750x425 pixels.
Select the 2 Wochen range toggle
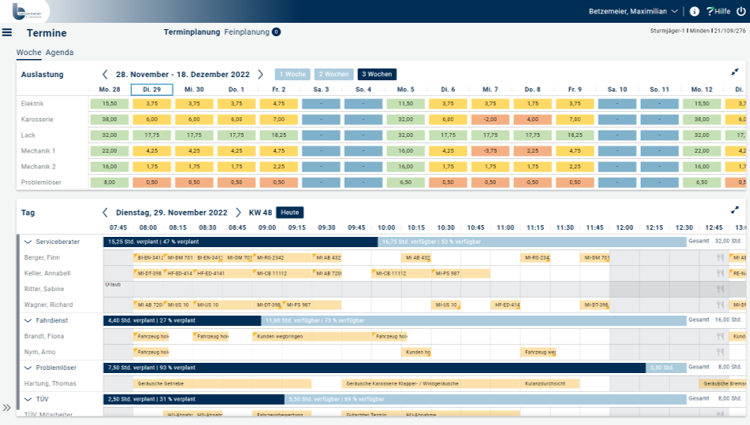pyautogui.click(x=334, y=74)
